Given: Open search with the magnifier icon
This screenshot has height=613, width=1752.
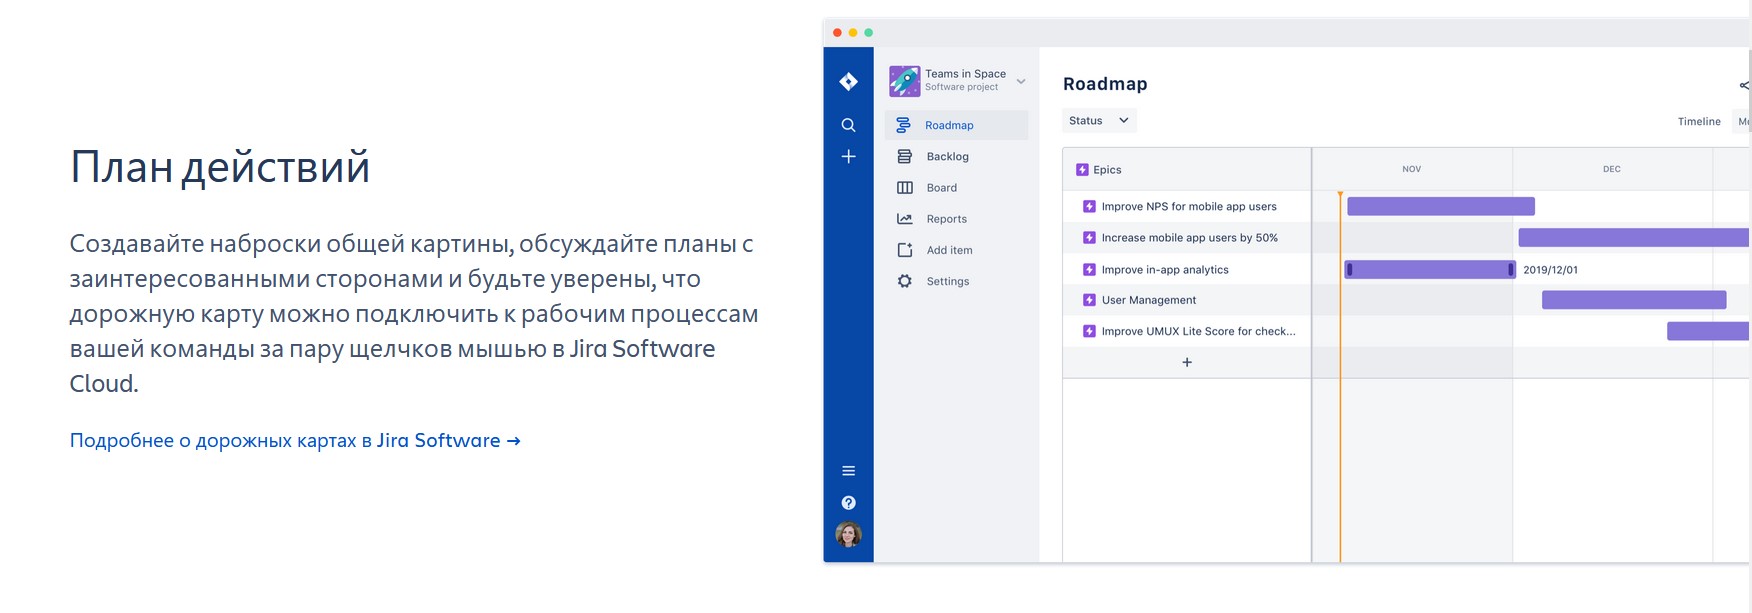Looking at the screenshot, I should tap(848, 125).
